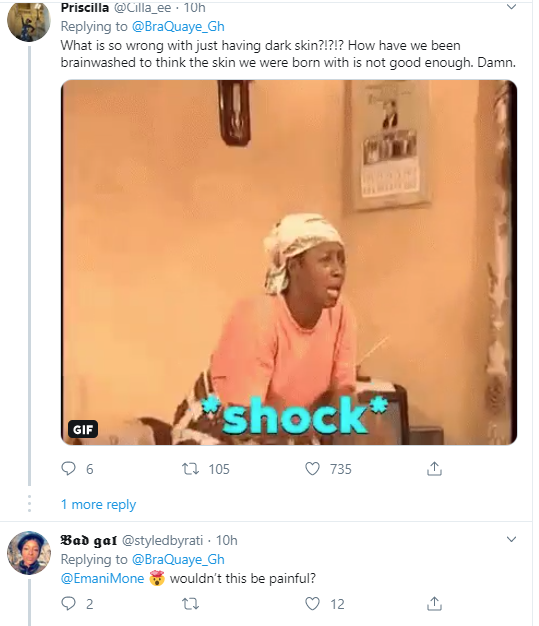This screenshot has height=626, width=539.
Task: Open the @BraQuaye_Gh link in Bad gal's tweet
Action: coord(178,559)
